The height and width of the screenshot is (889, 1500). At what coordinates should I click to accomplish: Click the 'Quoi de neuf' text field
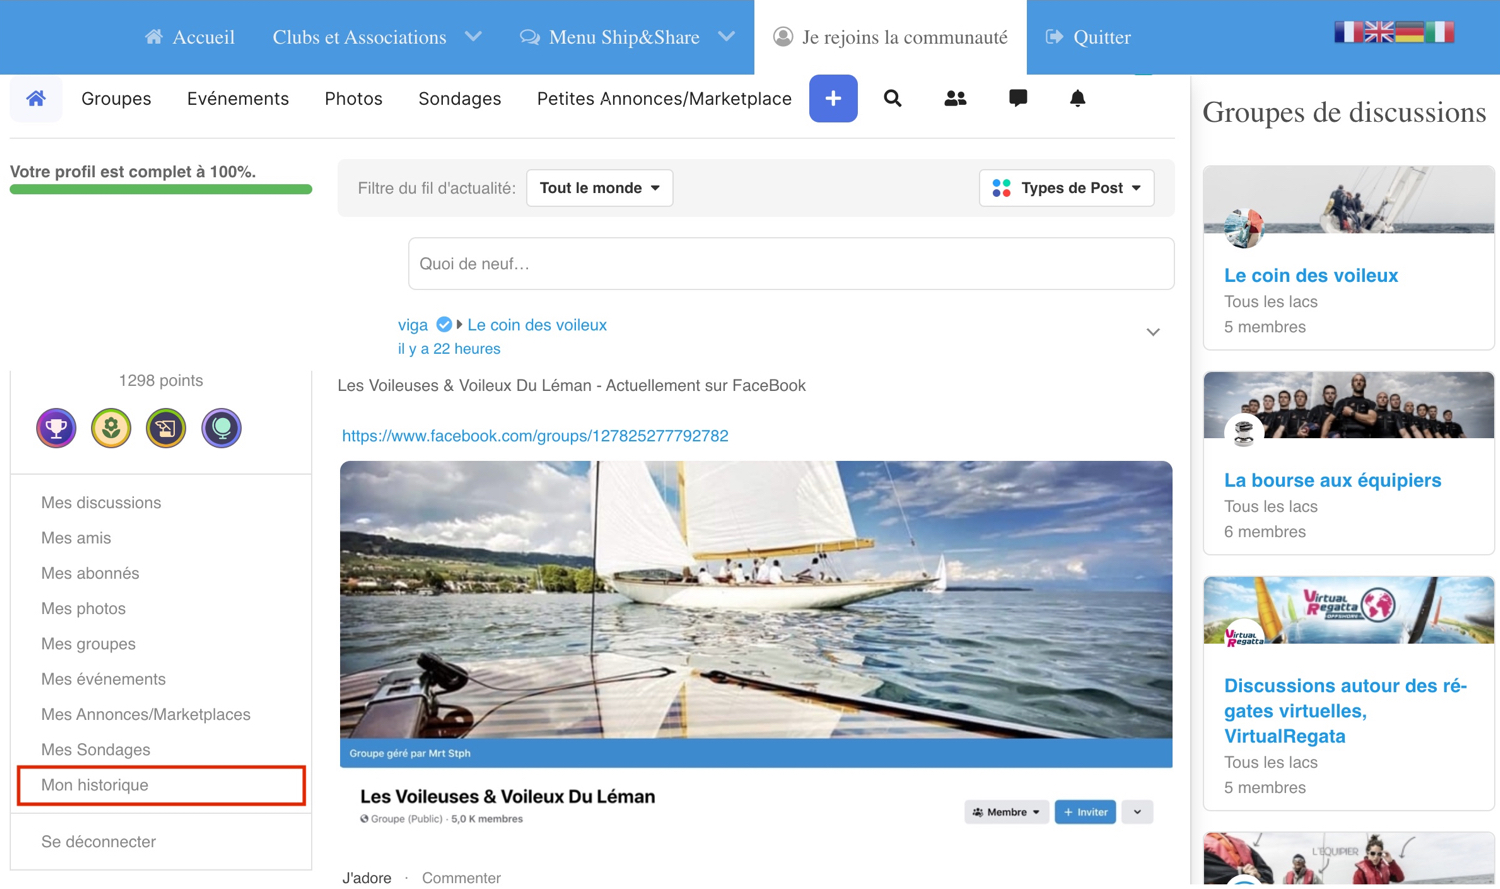(x=790, y=264)
